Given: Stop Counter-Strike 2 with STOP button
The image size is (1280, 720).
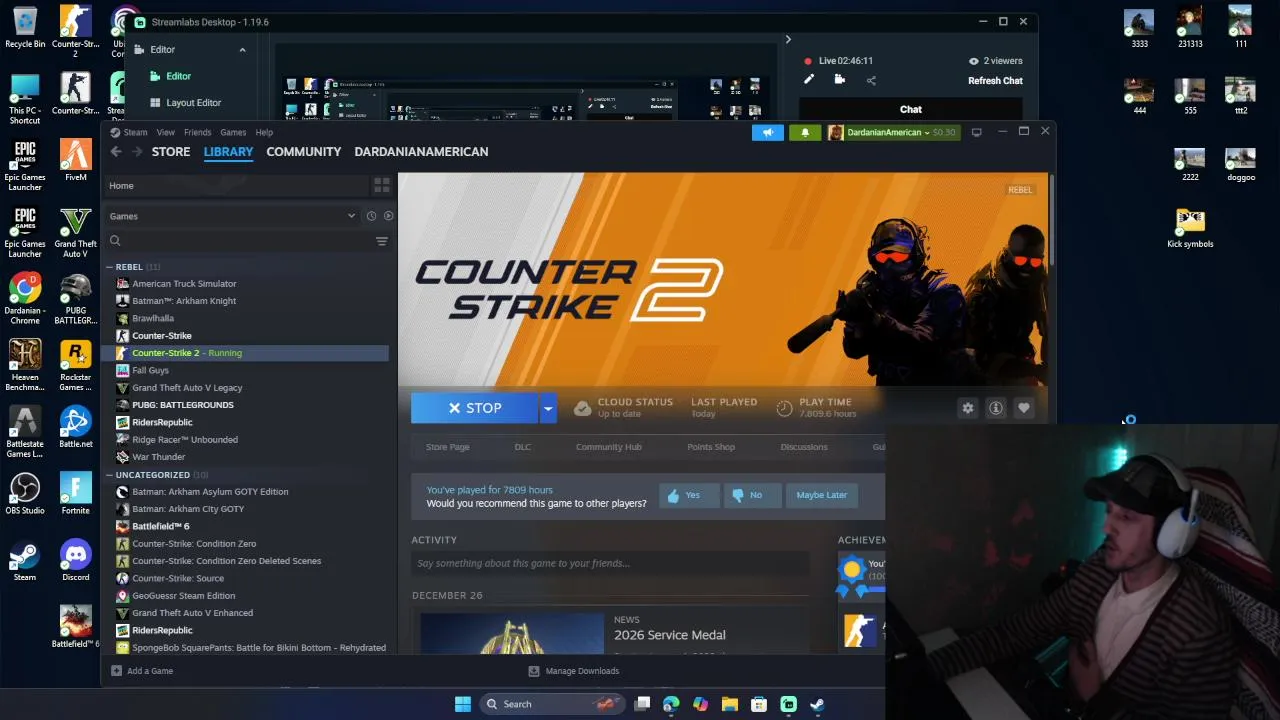Looking at the screenshot, I should coord(475,408).
